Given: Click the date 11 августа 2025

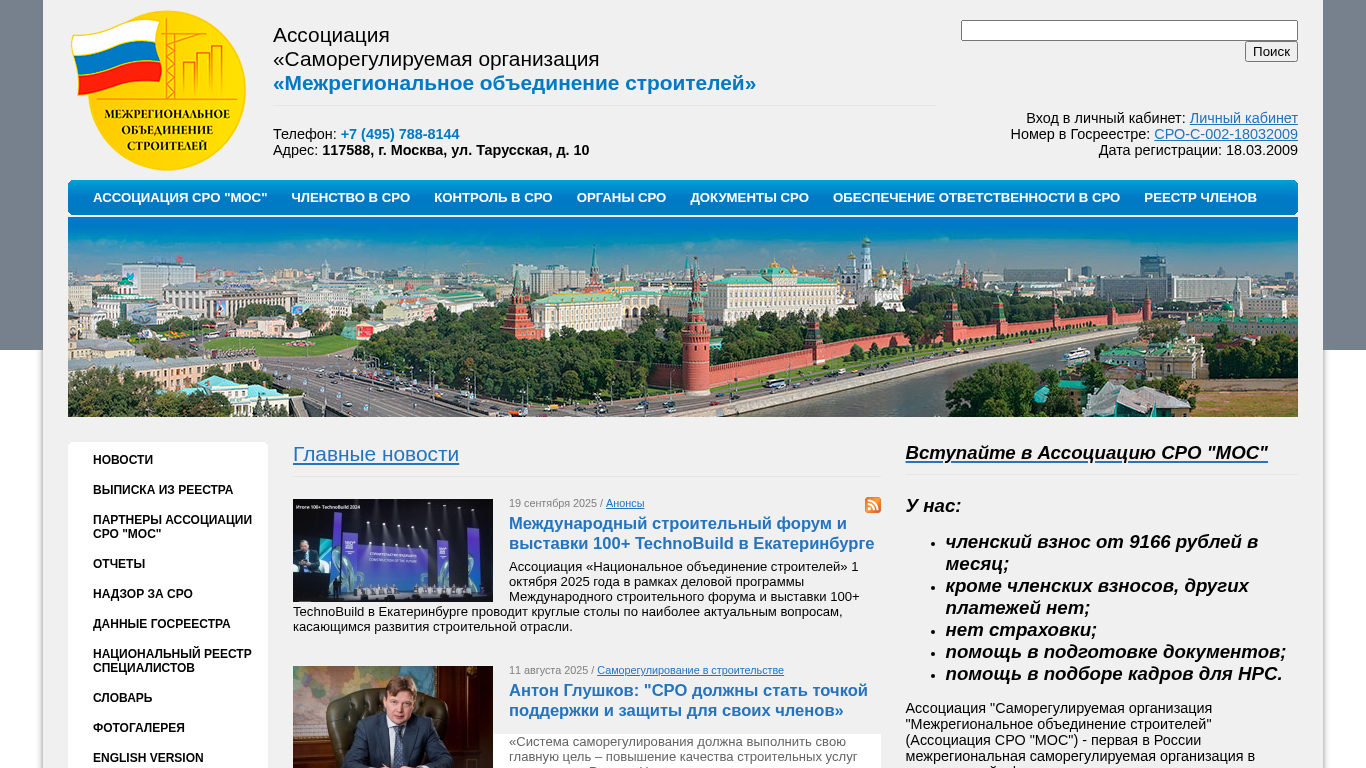Looking at the screenshot, I should click(549, 670).
